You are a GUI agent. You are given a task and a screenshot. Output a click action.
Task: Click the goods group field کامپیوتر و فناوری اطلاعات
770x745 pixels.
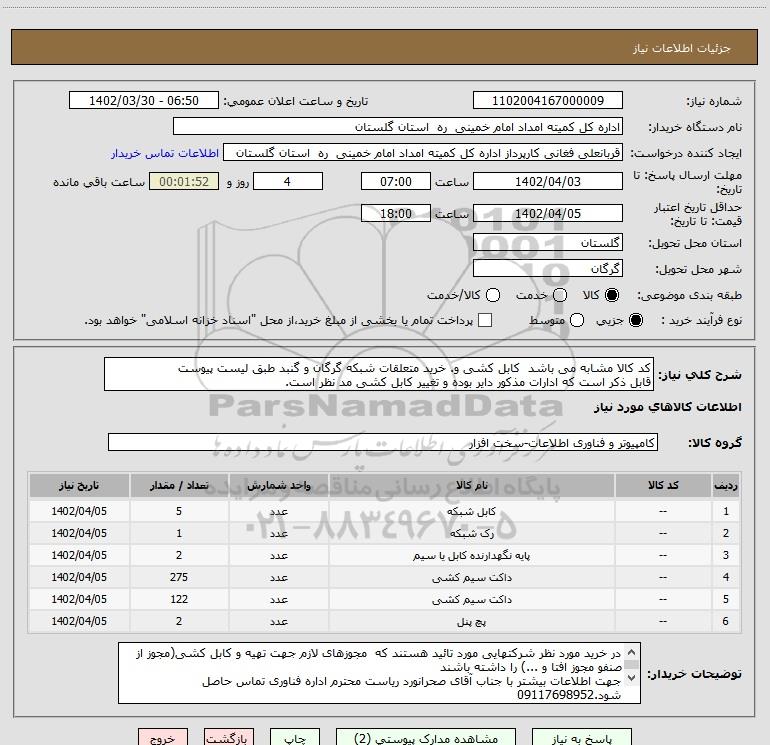click(383, 442)
